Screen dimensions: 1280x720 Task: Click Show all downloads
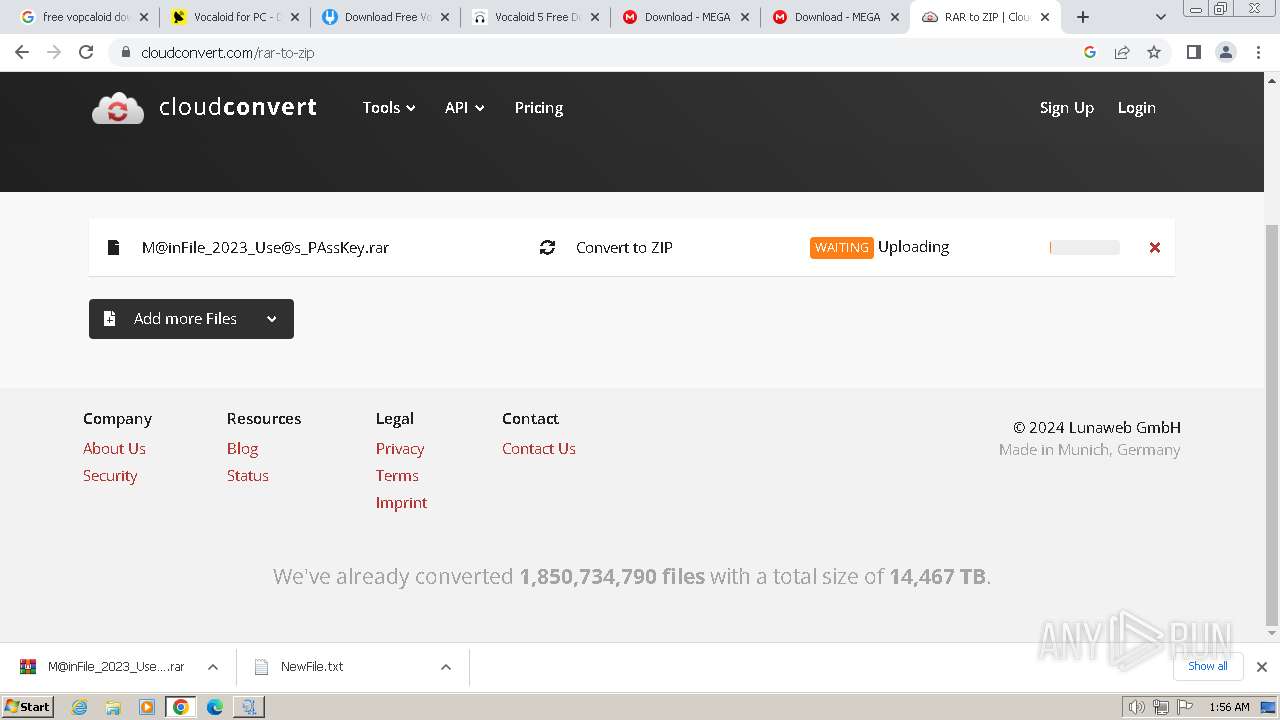point(1208,666)
